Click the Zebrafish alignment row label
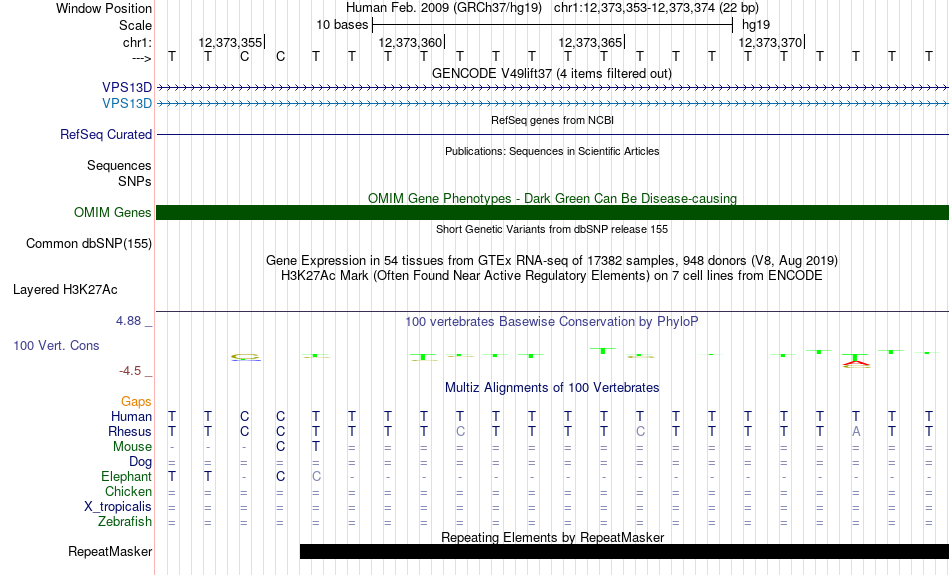This screenshot has height=575, width=950. [x=125, y=522]
